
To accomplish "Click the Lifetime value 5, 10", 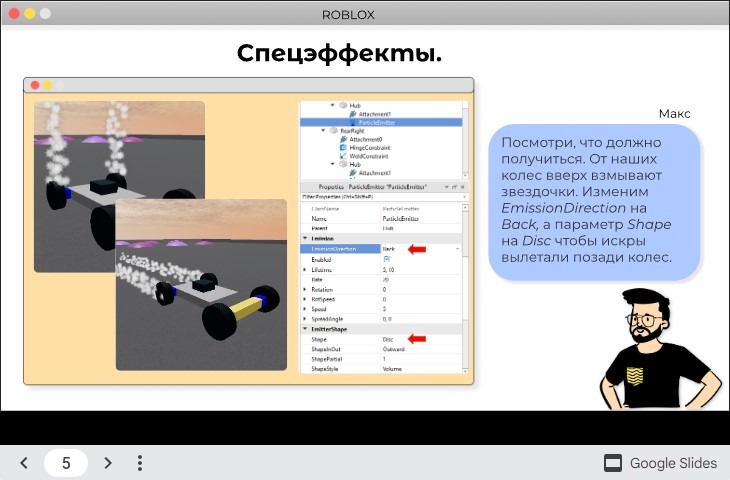I will (389, 270).
